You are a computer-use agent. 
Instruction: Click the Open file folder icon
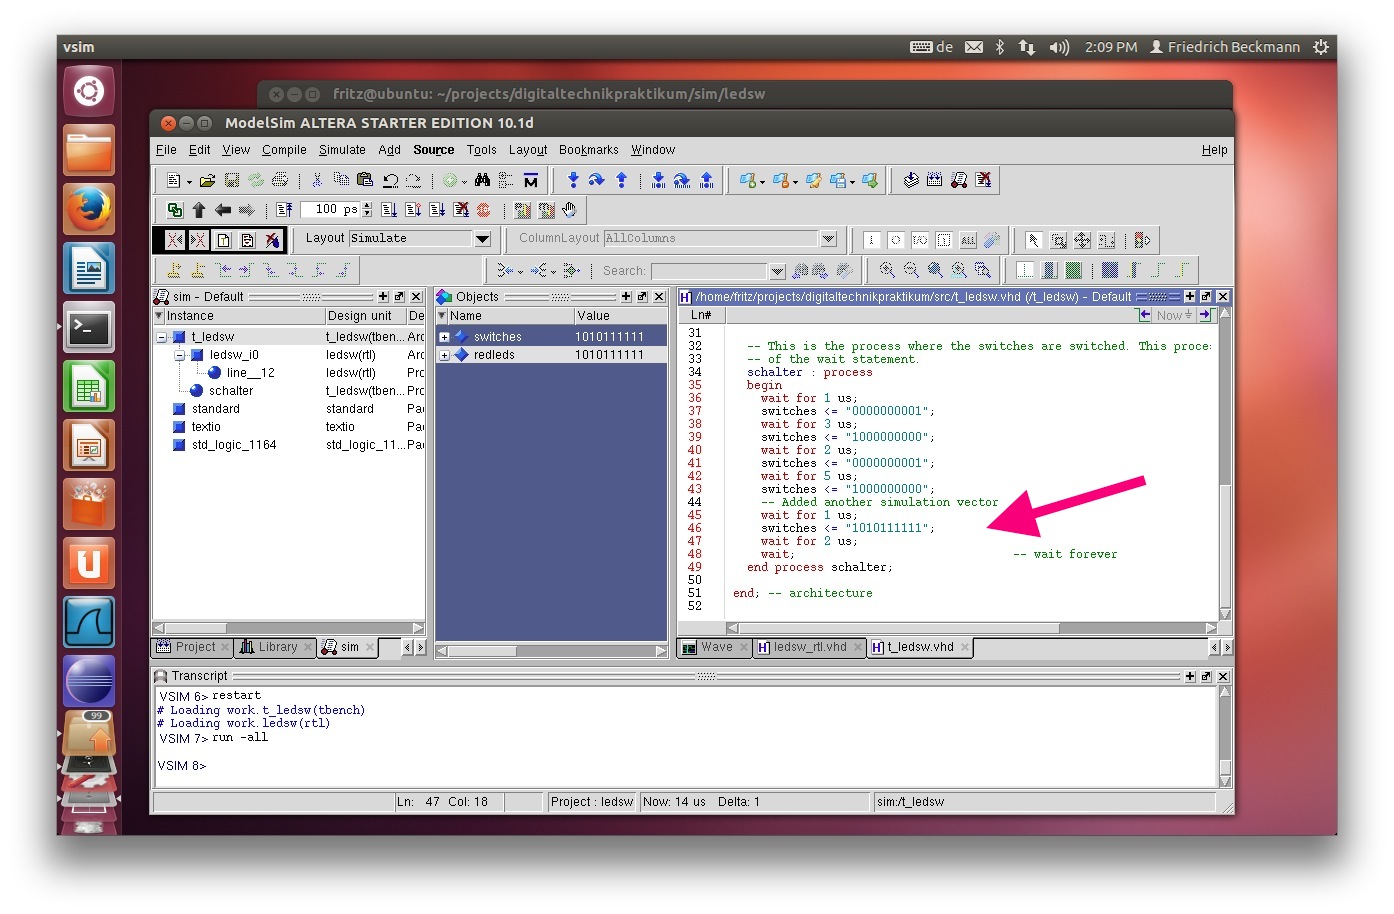(x=207, y=181)
